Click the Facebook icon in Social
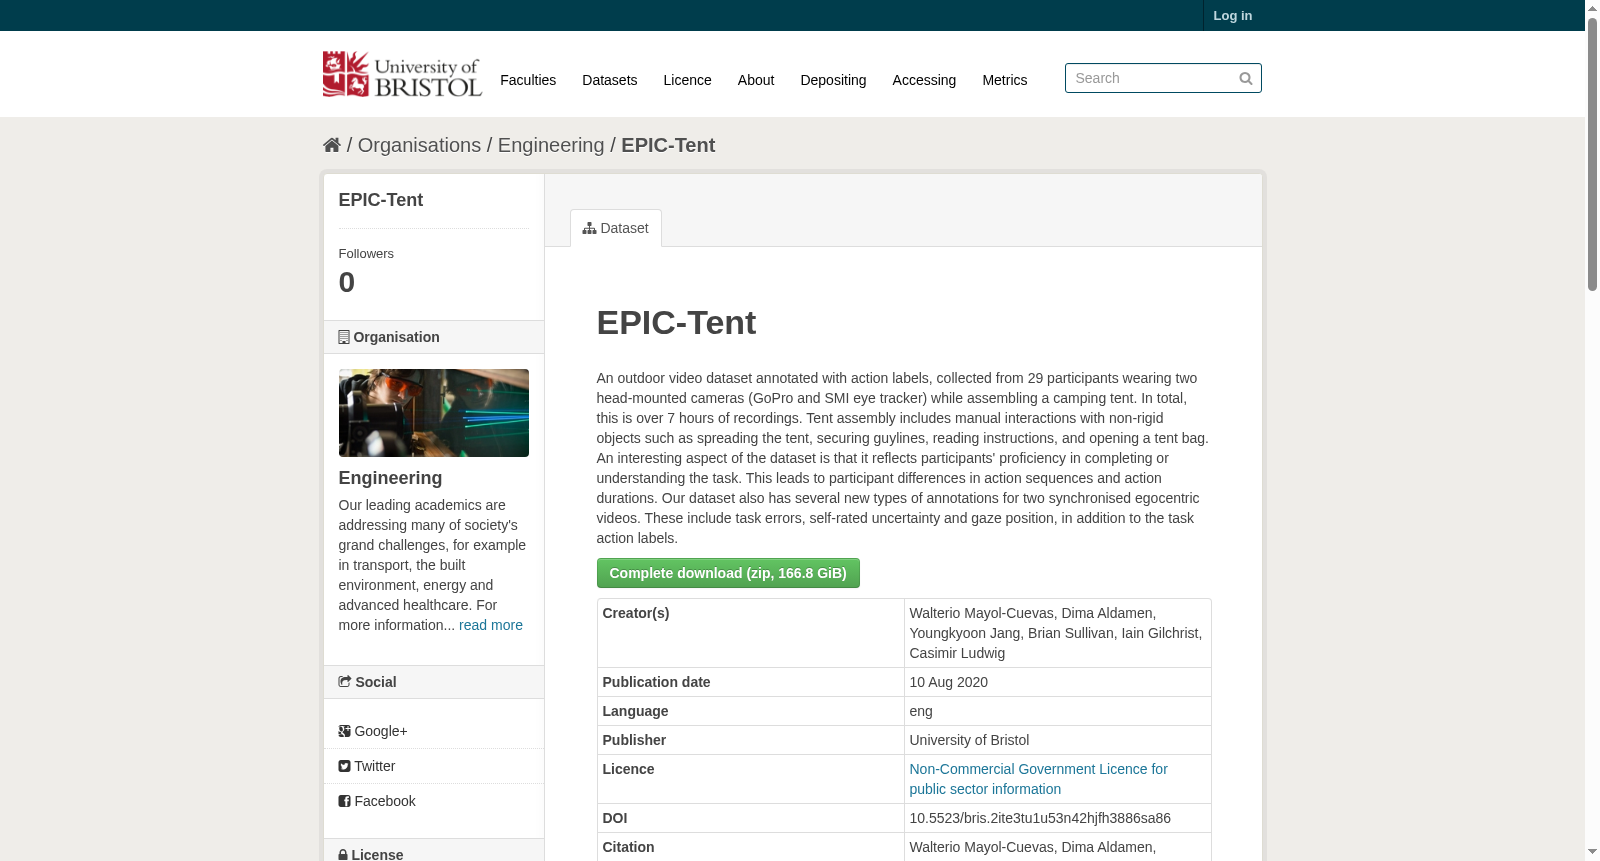 click(344, 801)
